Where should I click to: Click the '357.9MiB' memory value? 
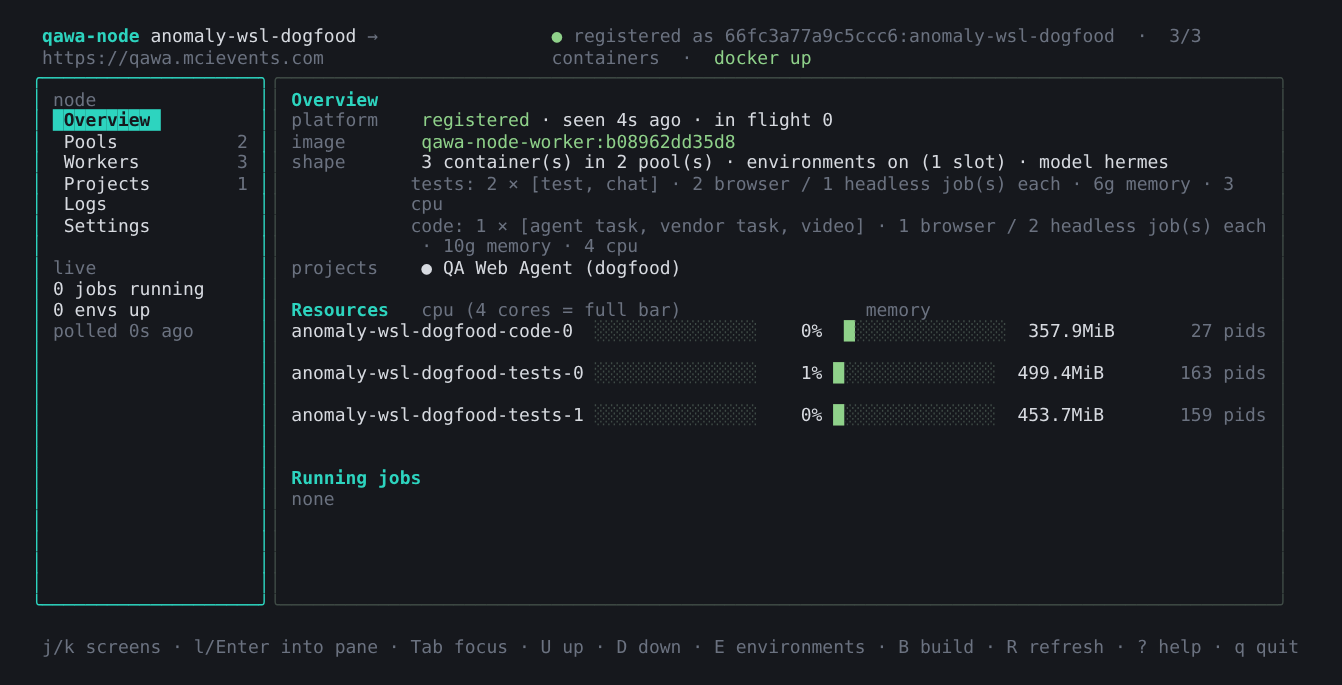[x=1071, y=331]
